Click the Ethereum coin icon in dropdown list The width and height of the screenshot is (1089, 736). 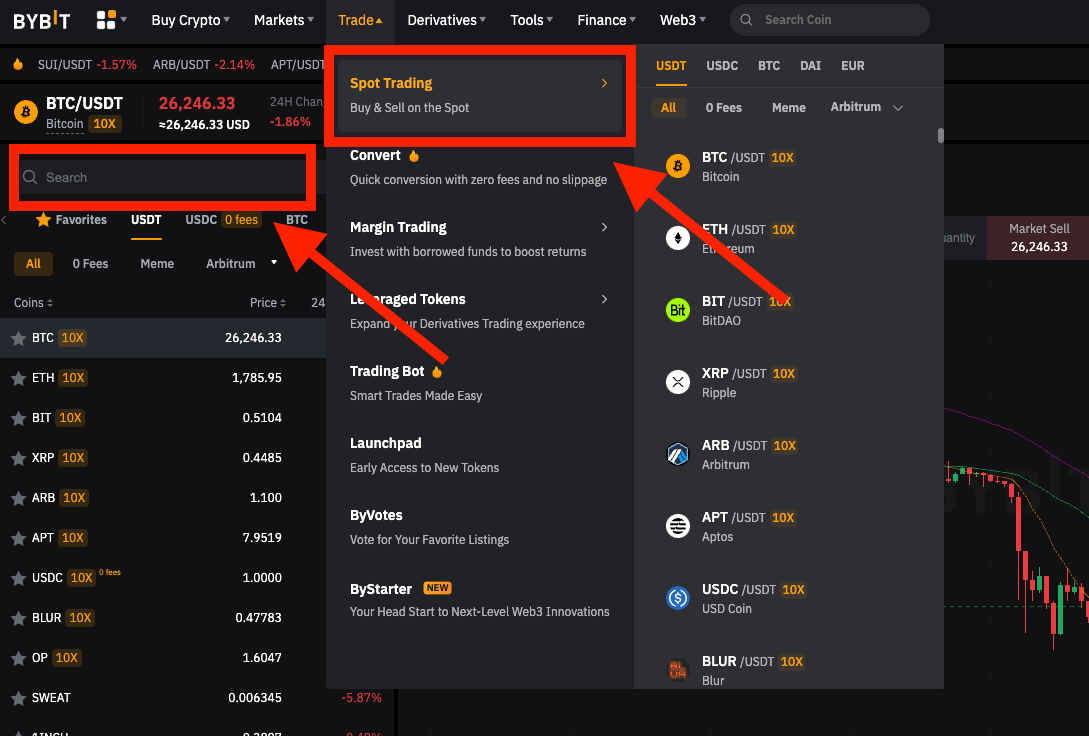tap(678, 238)
